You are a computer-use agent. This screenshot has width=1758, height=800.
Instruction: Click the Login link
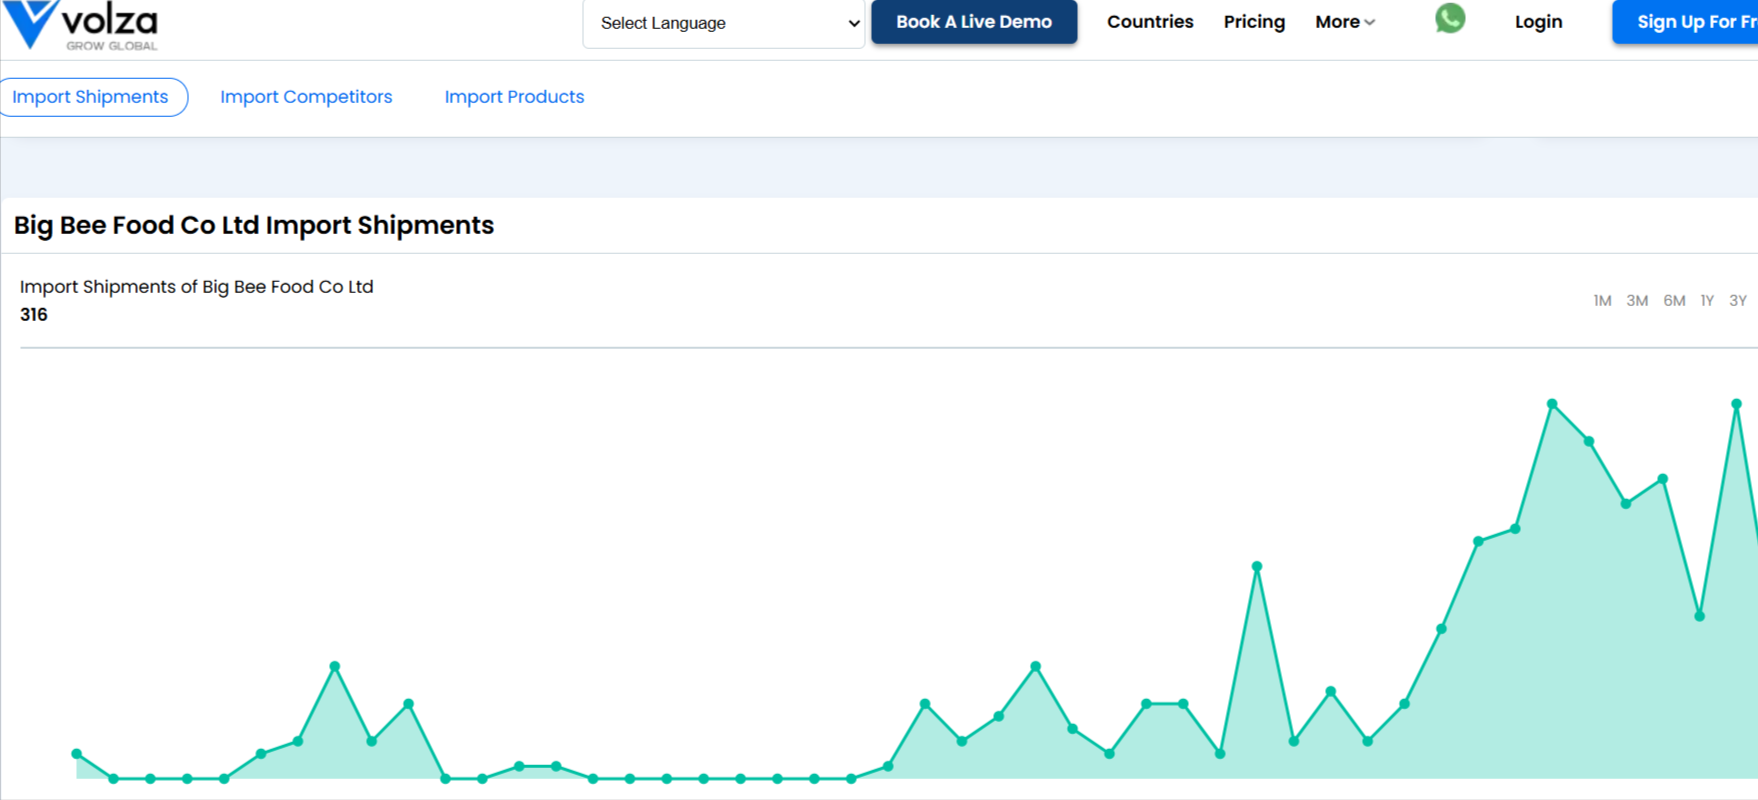pos(1538,22)
